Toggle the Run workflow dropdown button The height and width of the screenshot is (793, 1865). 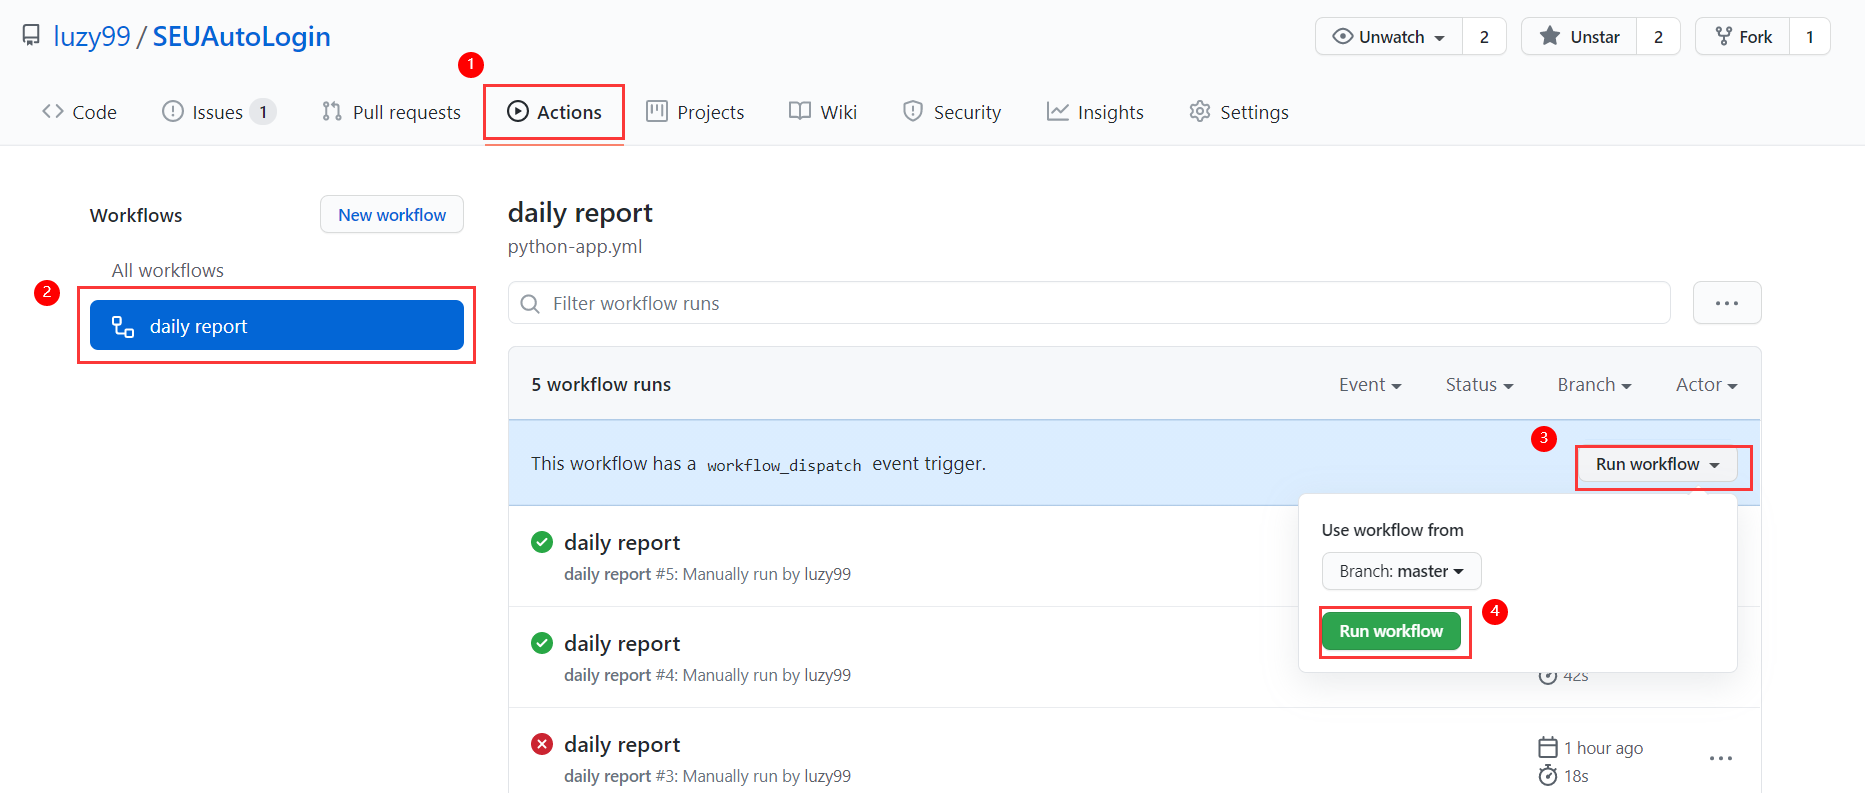(1657, 465)
